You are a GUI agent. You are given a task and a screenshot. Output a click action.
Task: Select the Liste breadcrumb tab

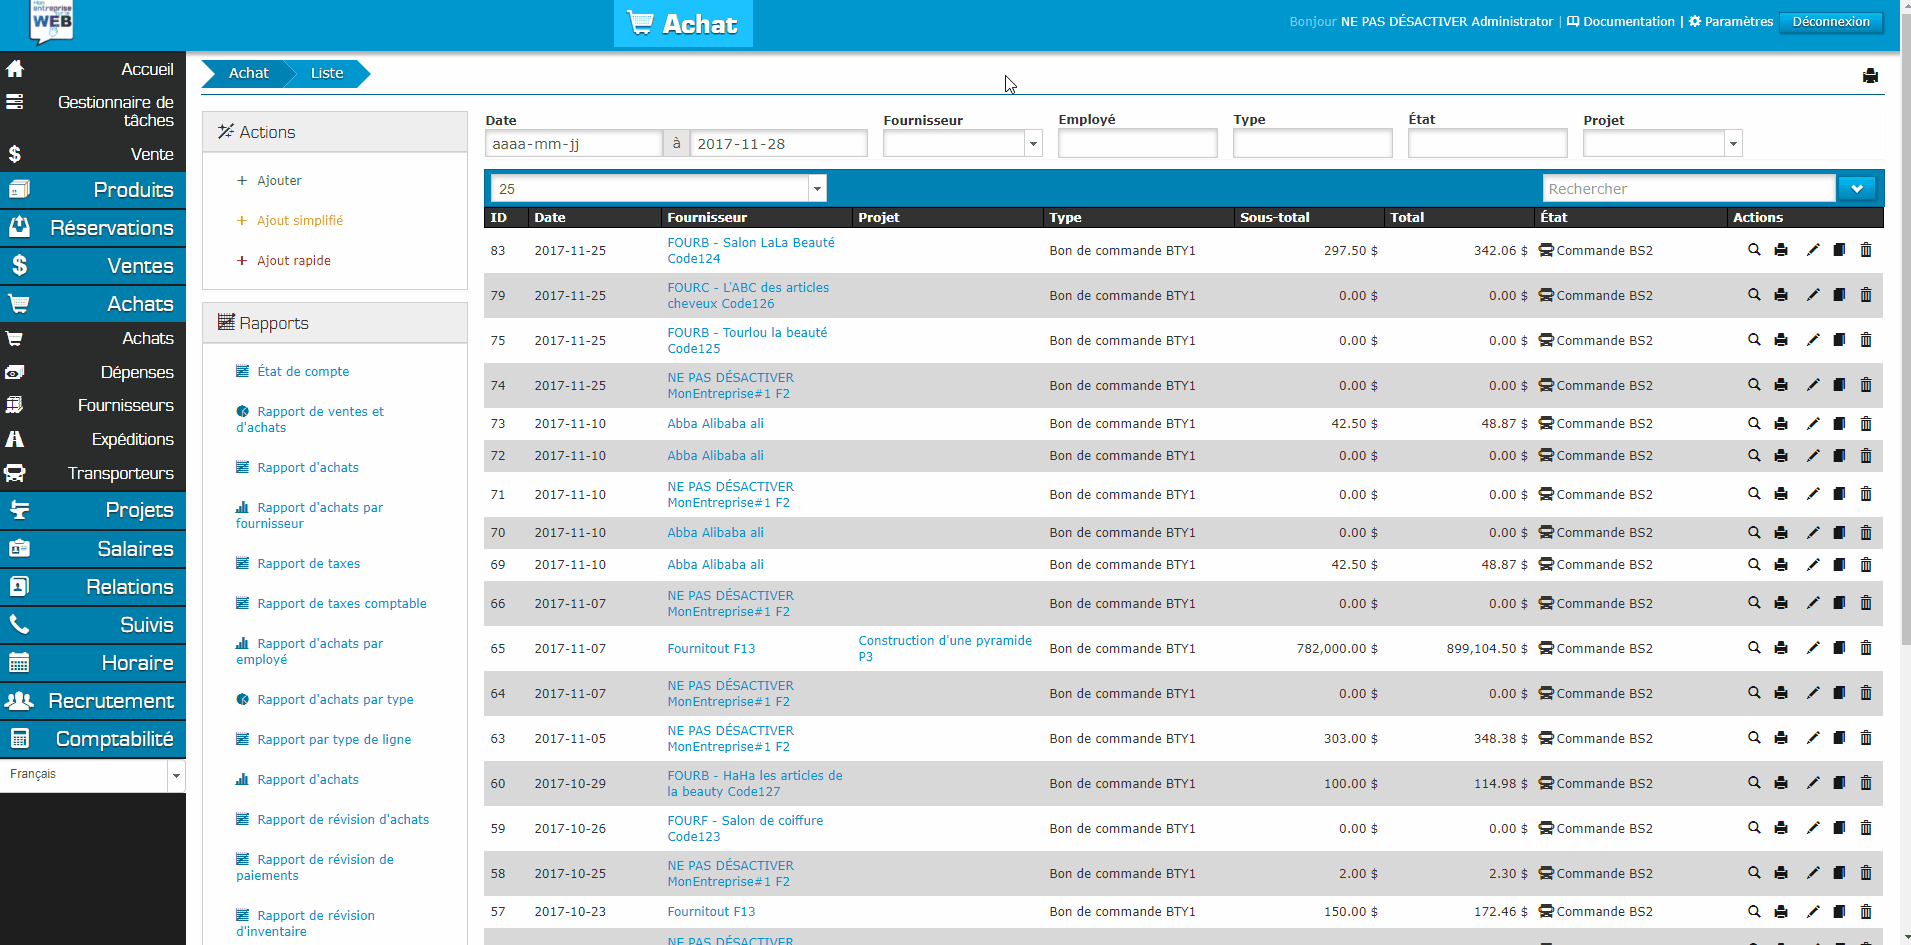pyautogui.click(x=327, y=73)
